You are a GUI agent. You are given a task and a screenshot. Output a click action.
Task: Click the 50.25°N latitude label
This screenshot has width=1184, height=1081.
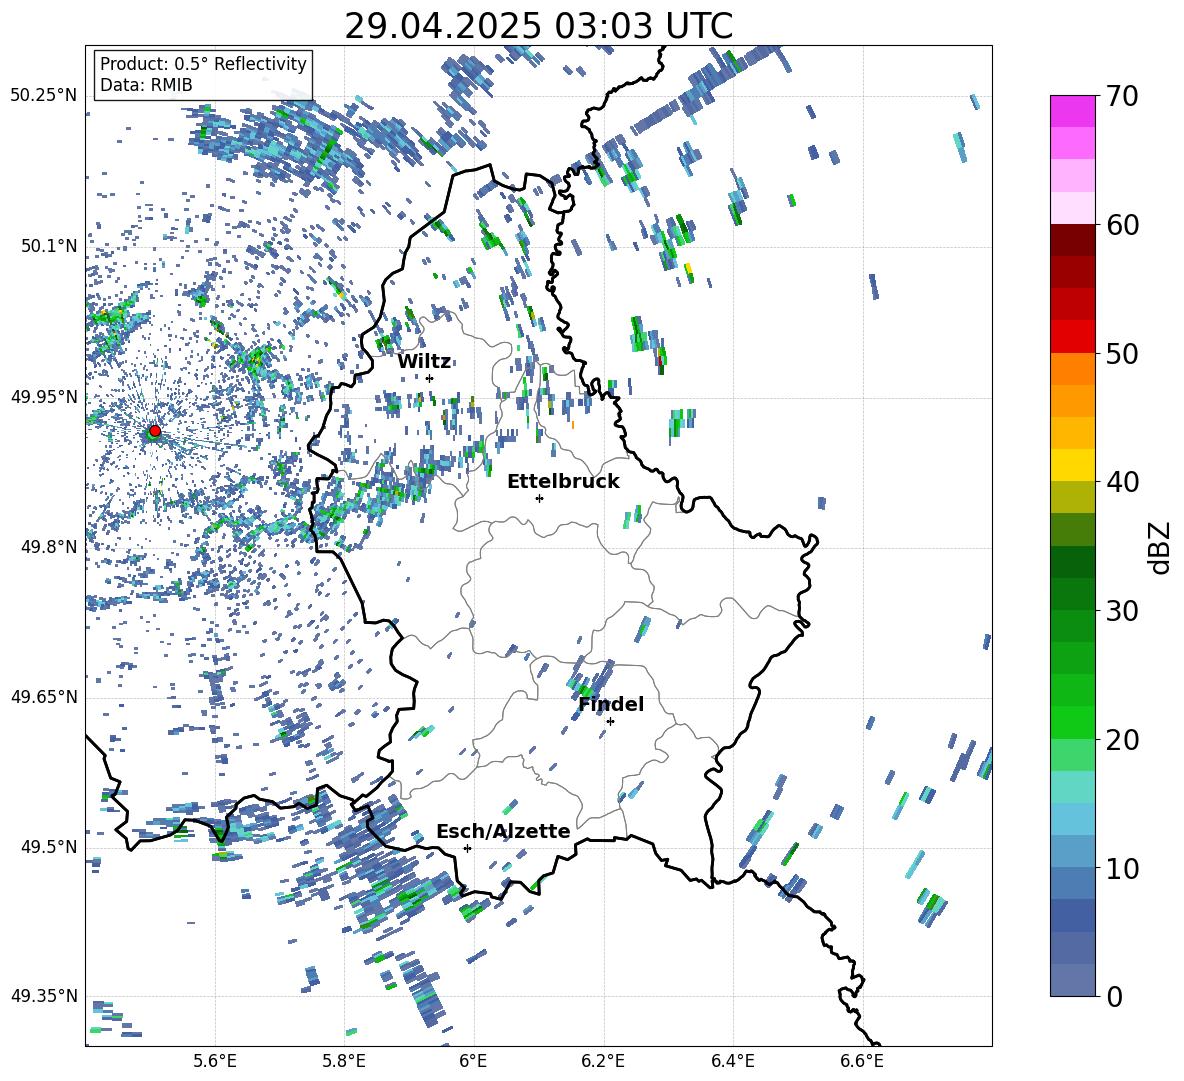click(44, 96)
